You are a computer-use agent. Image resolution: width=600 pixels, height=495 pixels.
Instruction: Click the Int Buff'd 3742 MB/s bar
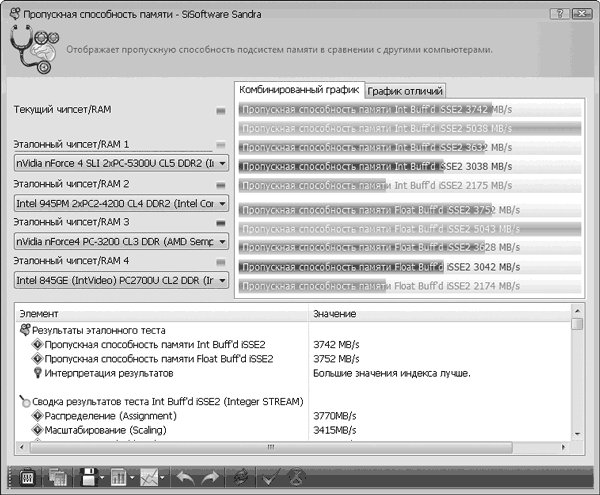[x=410, y=110]
